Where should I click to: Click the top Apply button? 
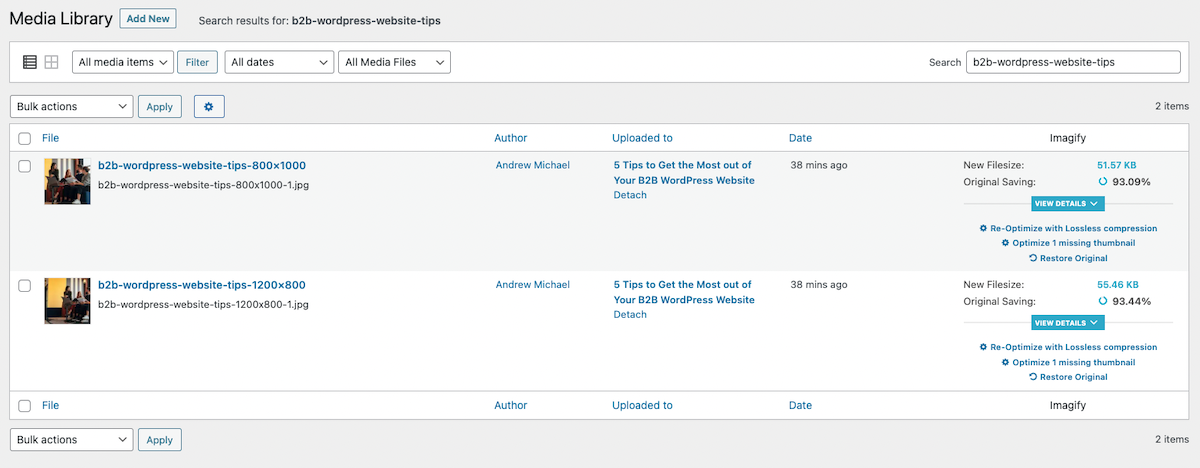pyautogui.click(x=160, y=106)
